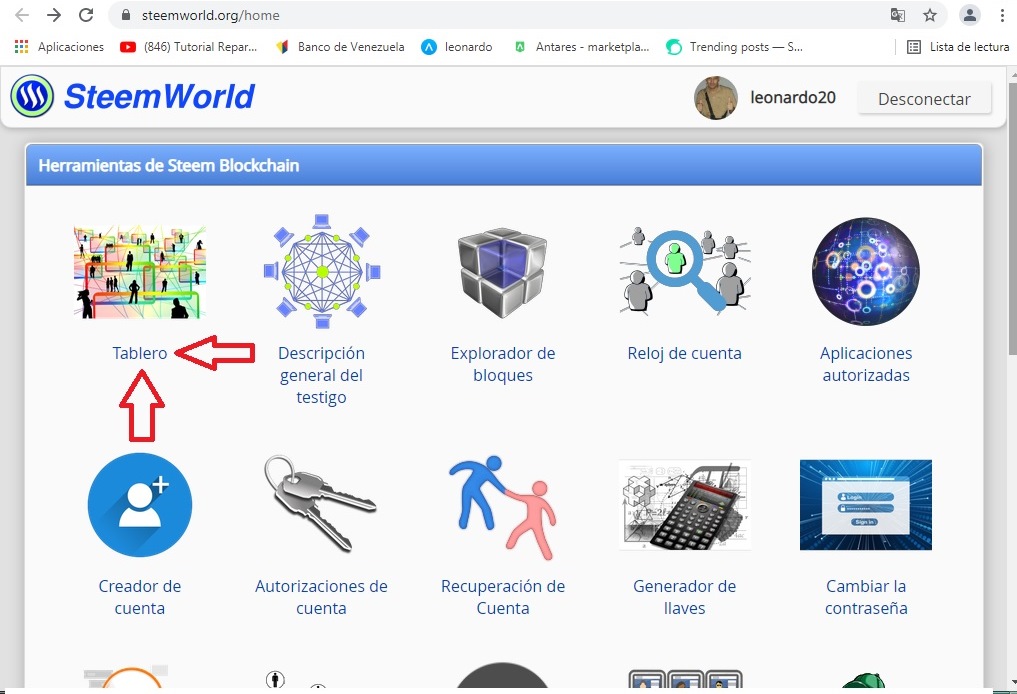Open account recovery helping figures icon
The height and width of the screenshot is (694, 1017).
[x=503, y=506]
